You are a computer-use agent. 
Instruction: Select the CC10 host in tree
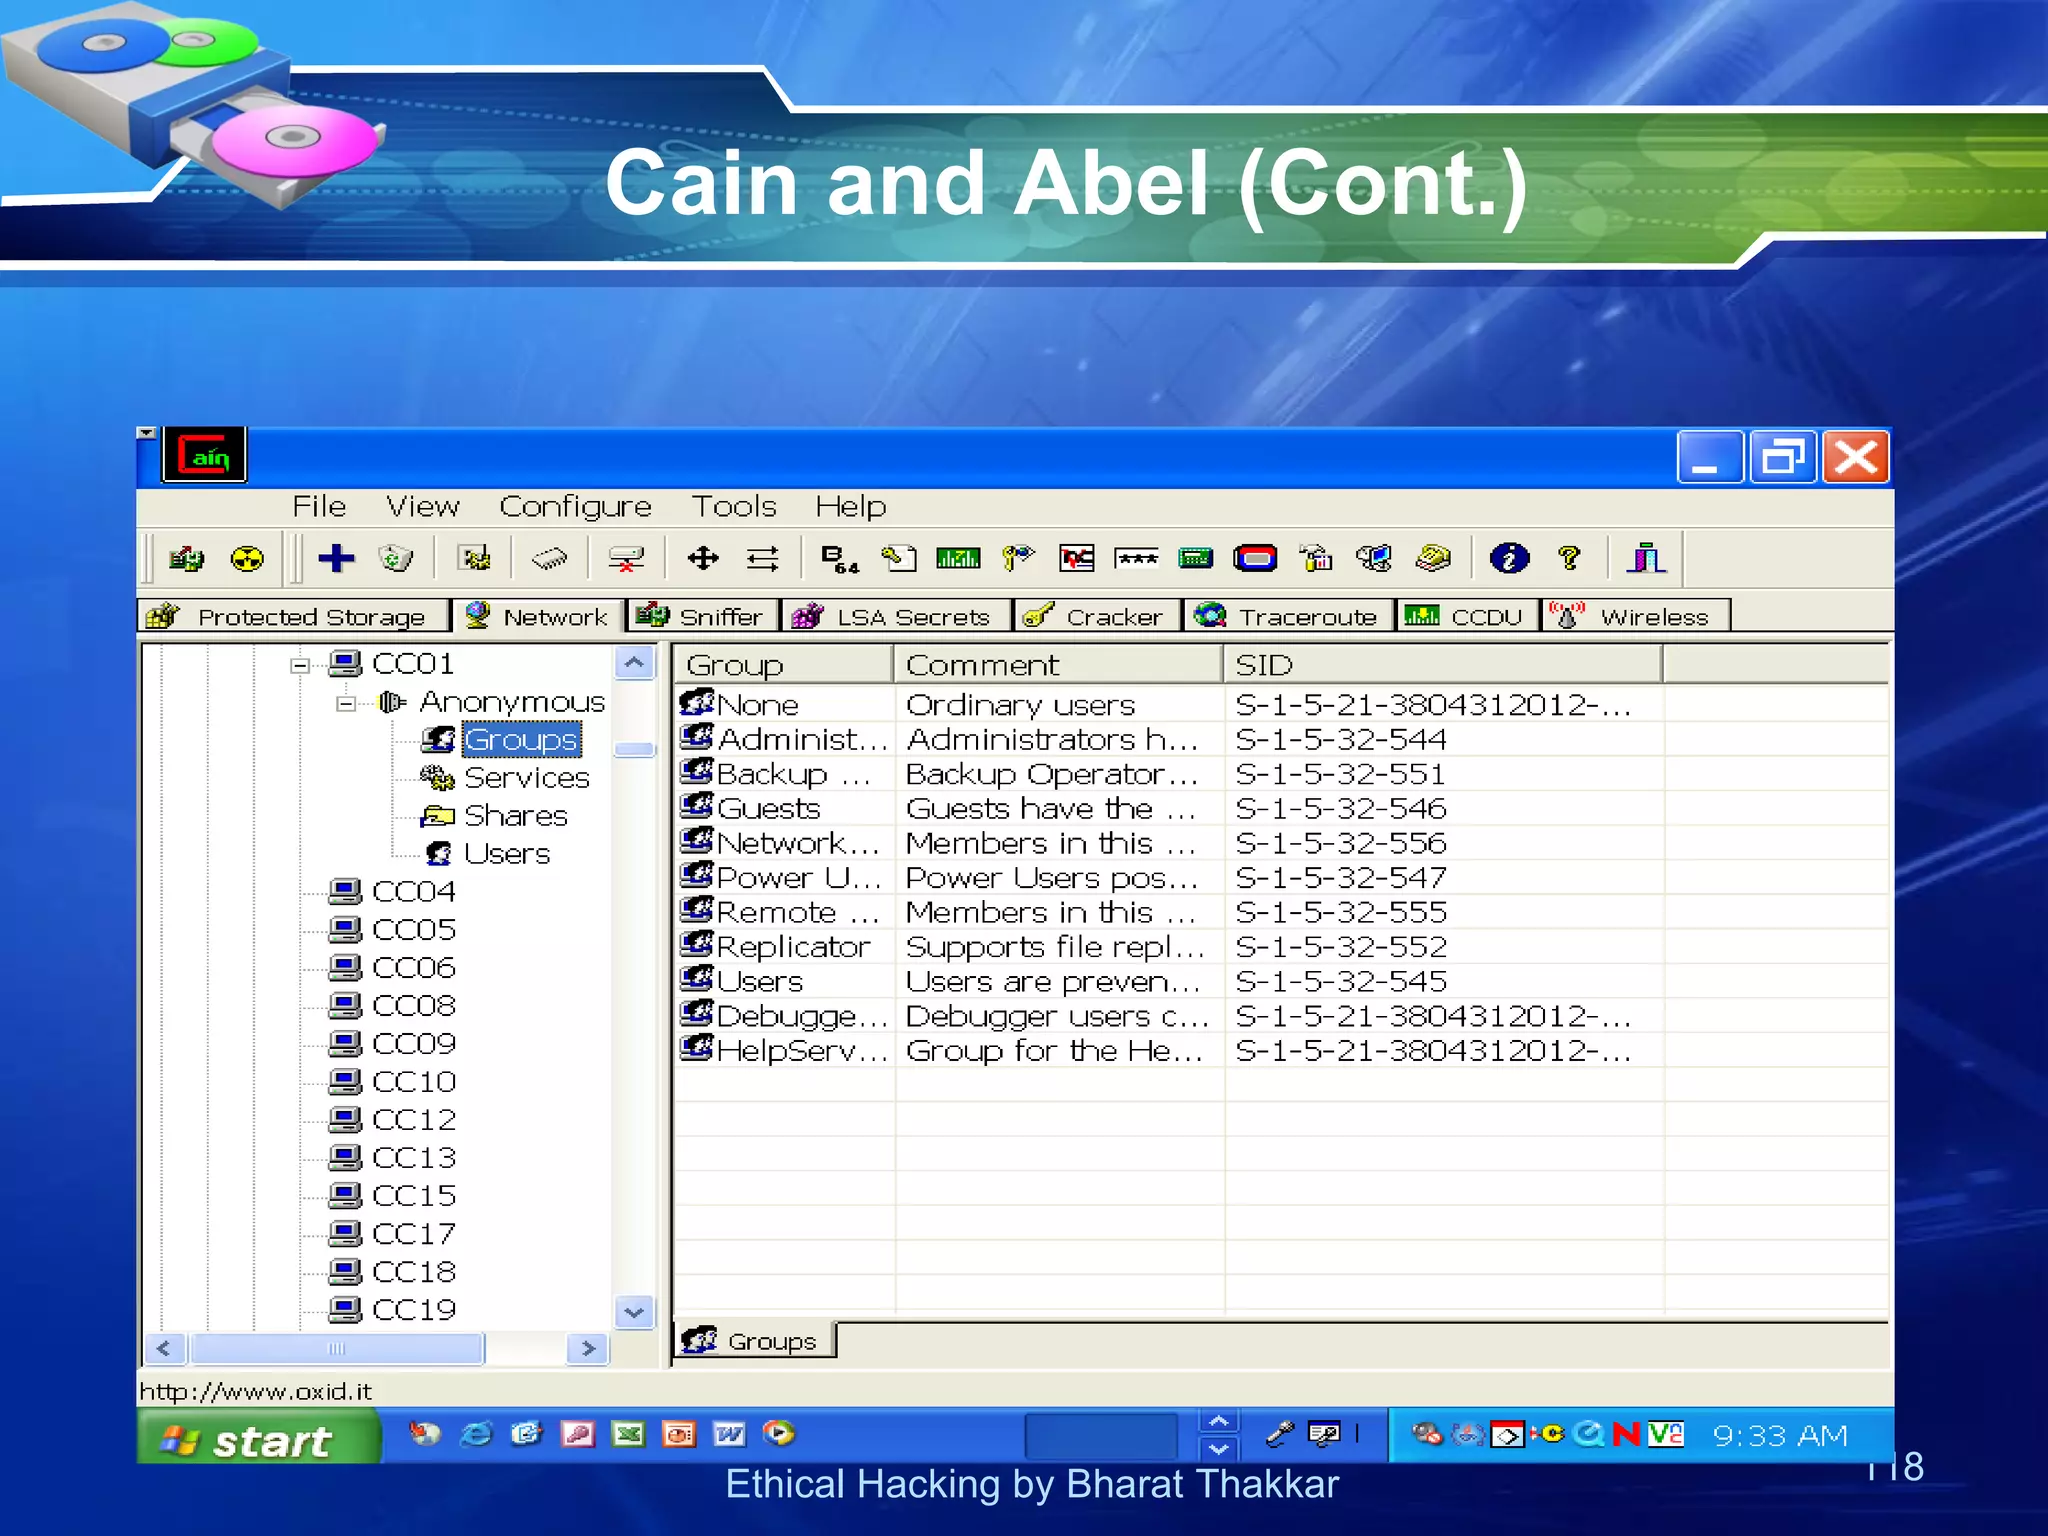coord(413,1082)
